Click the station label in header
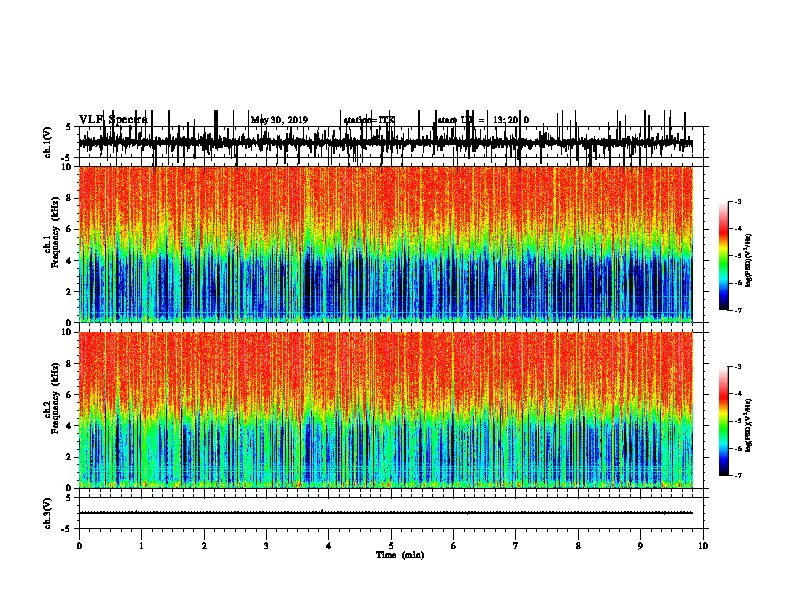This screenshot has width=792, height=612. 369,120
